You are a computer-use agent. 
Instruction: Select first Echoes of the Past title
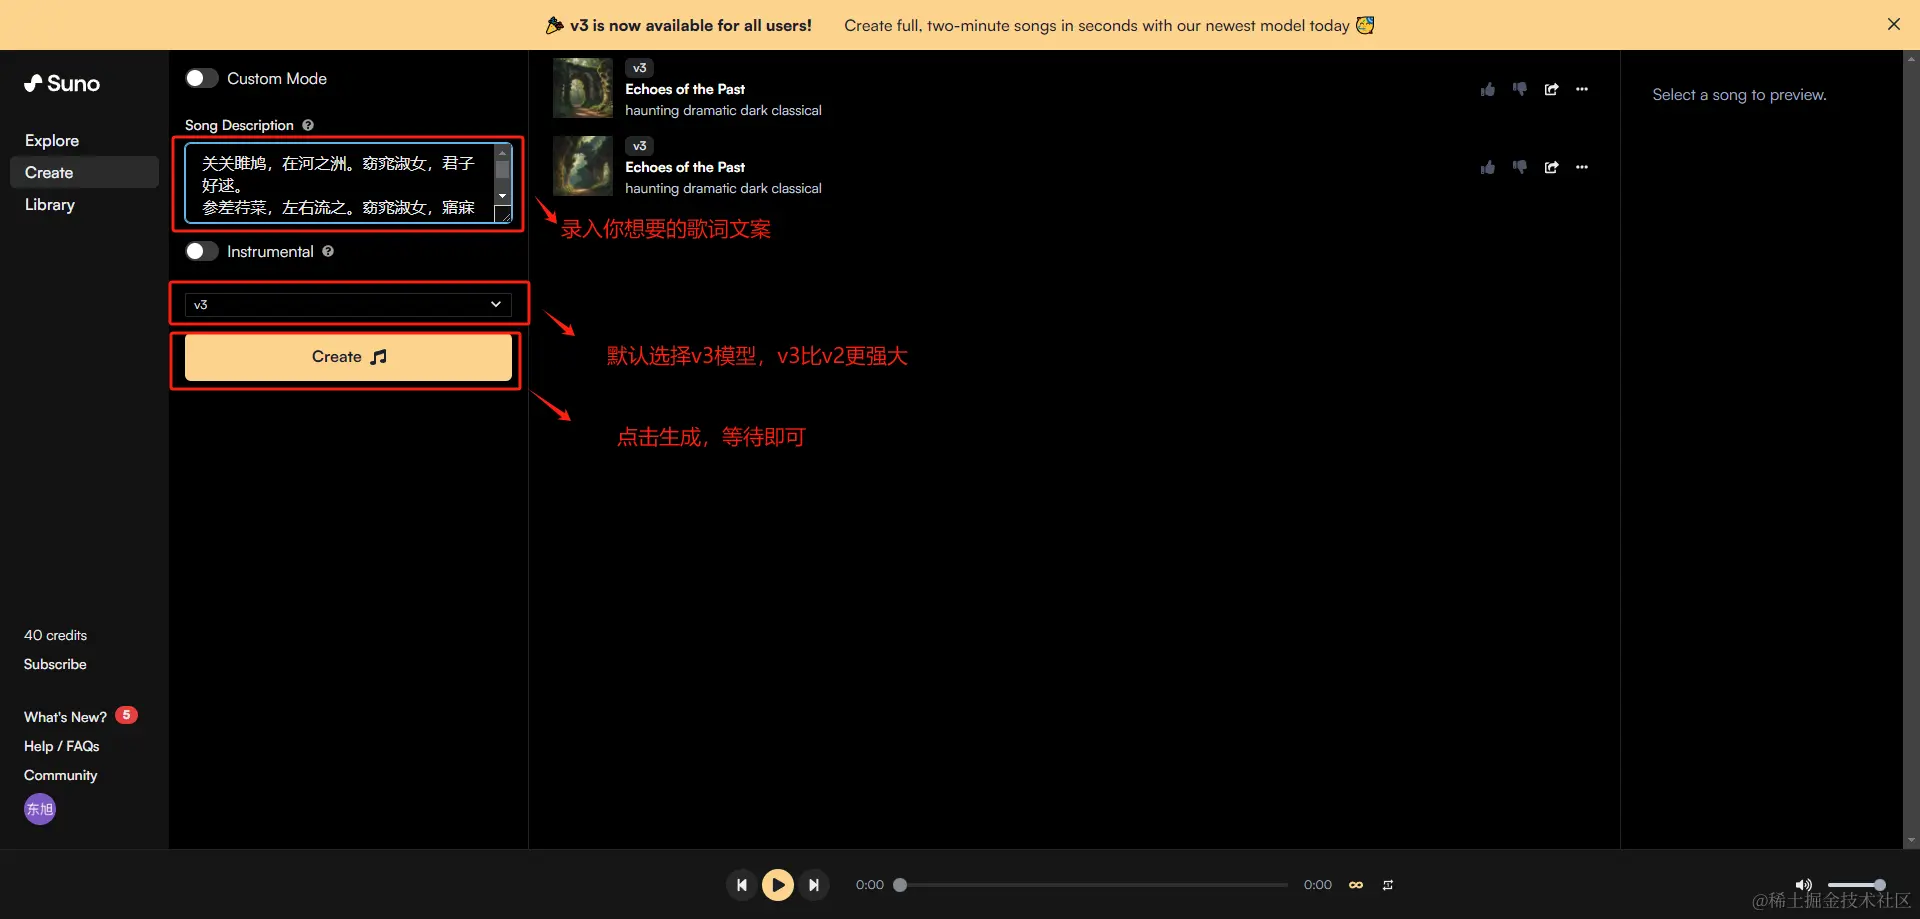[685, 89]
